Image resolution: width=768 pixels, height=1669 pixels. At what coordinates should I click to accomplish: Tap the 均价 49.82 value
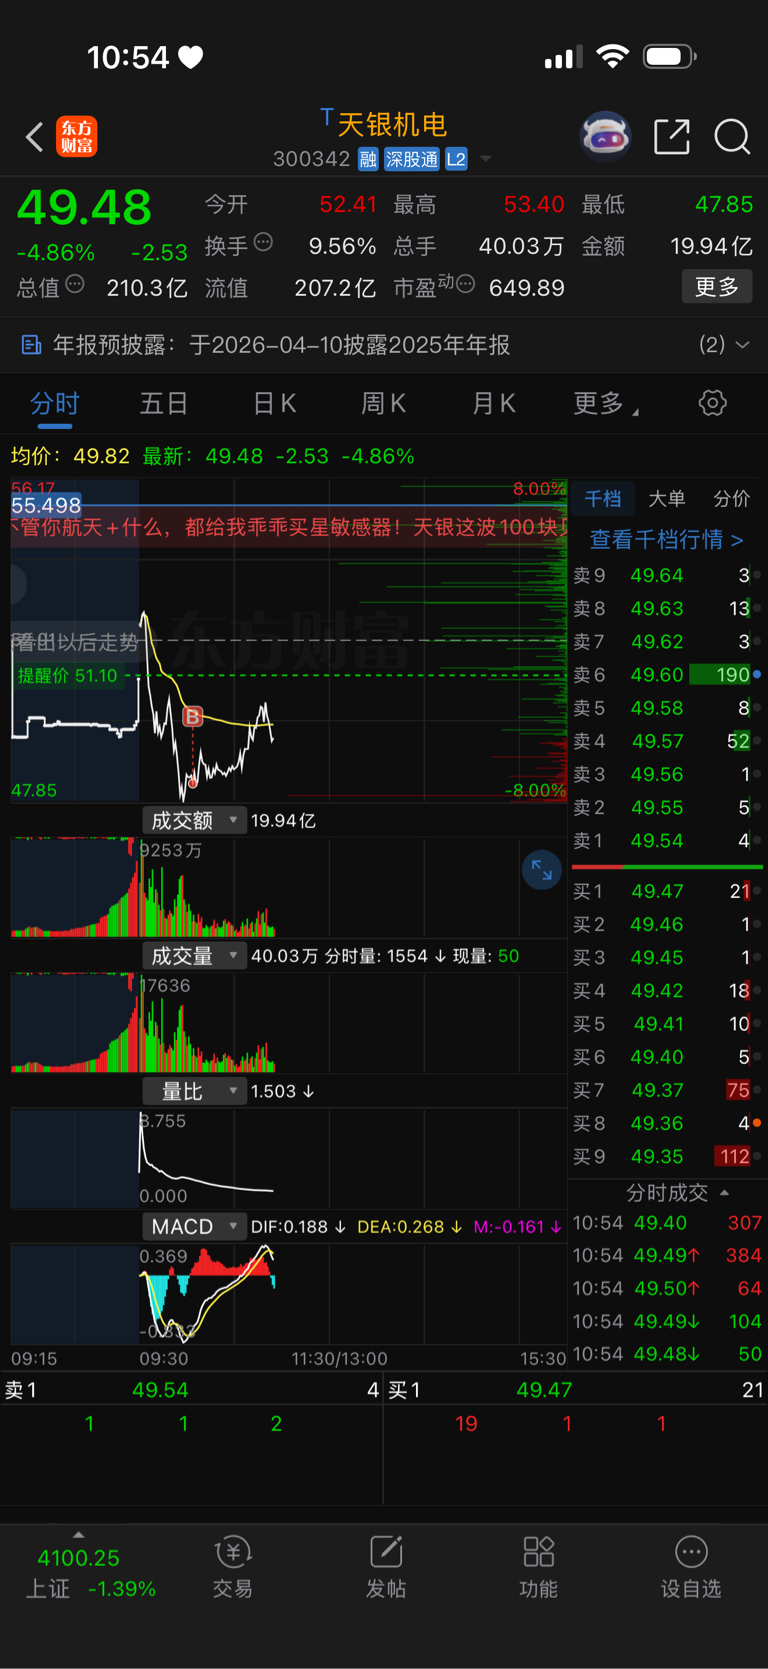coord(101,456)
